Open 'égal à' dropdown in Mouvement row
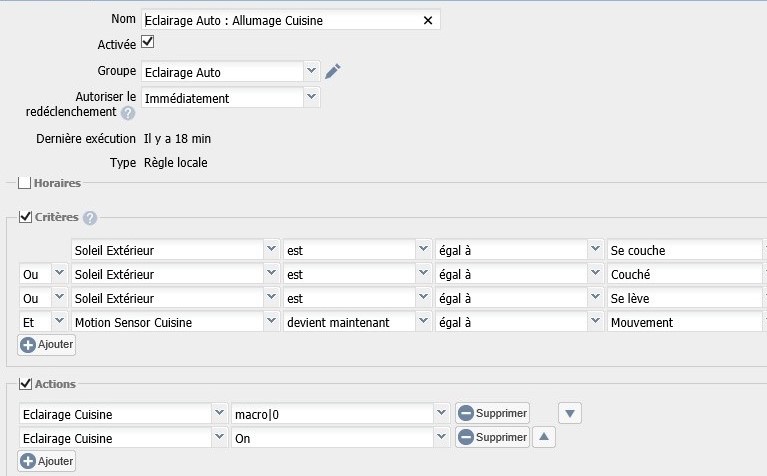Screen dimensions: 767x476 pyautogui.click(x=595, y=321)
